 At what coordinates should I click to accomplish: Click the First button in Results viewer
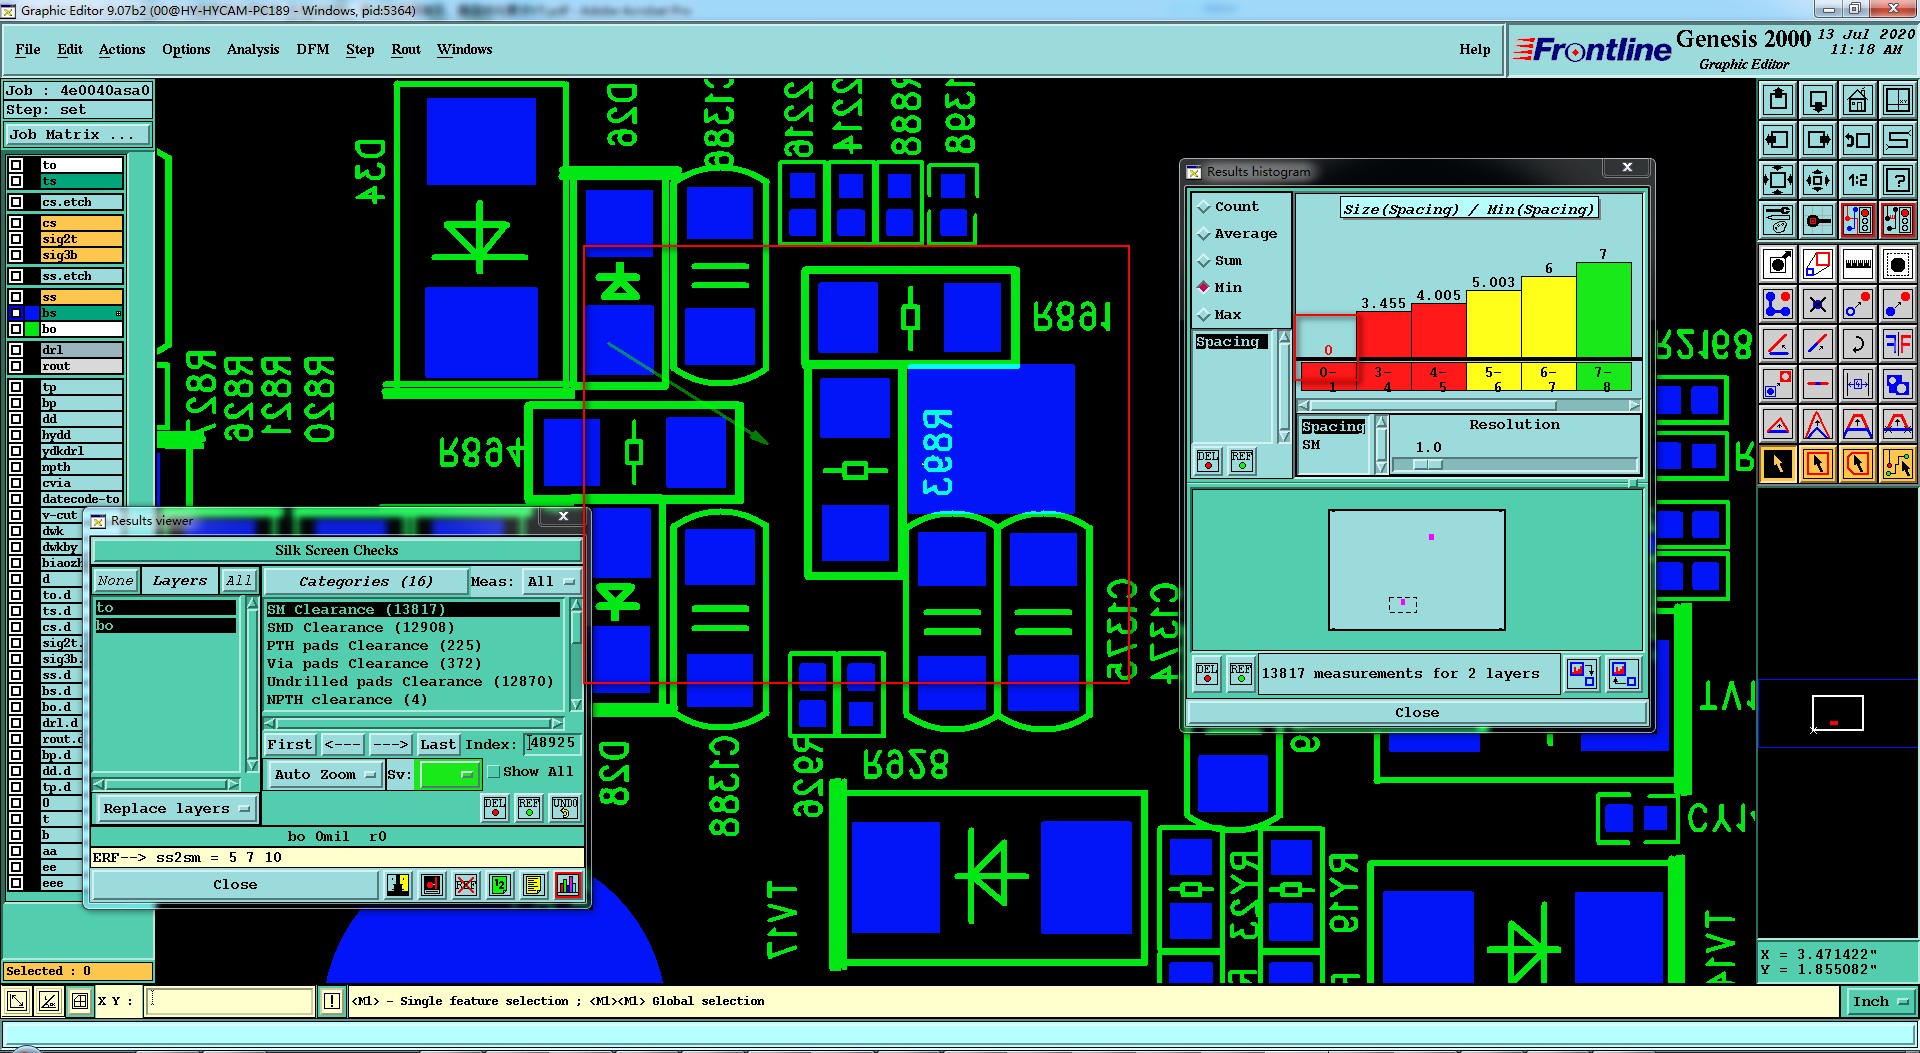[290, 744]
